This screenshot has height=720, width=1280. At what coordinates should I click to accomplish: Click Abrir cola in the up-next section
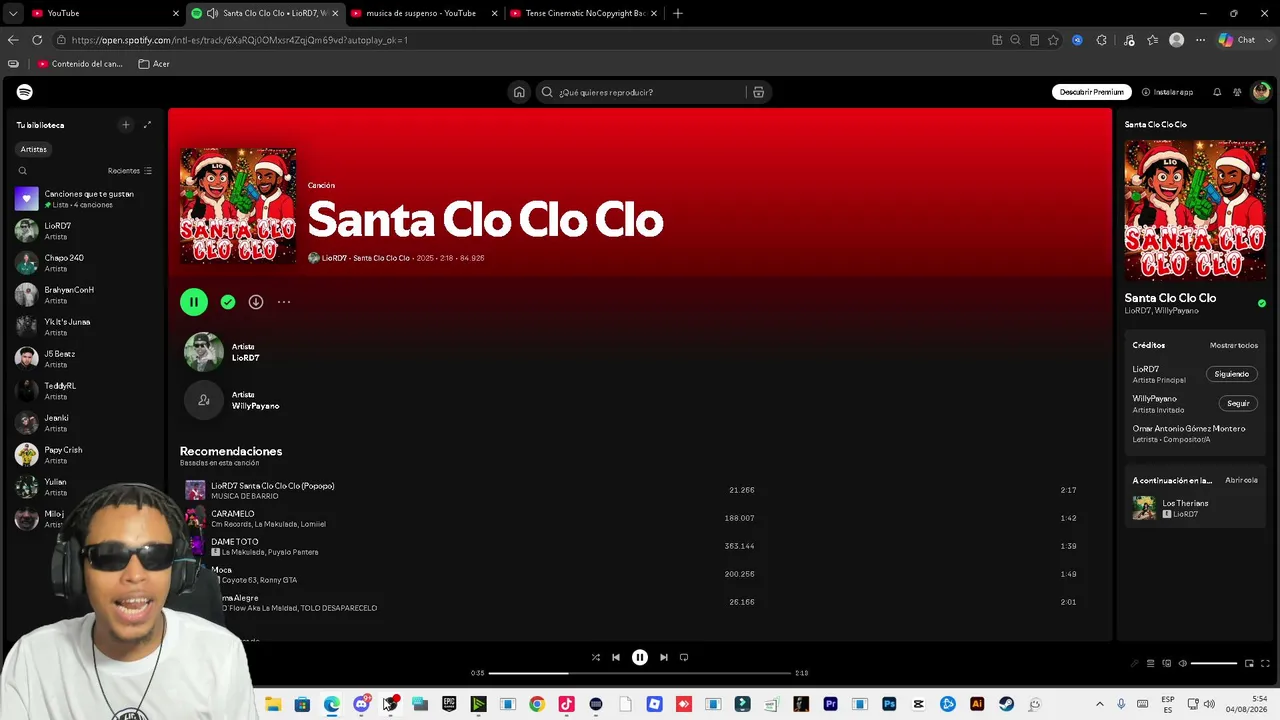click(x=1241, y=480)
